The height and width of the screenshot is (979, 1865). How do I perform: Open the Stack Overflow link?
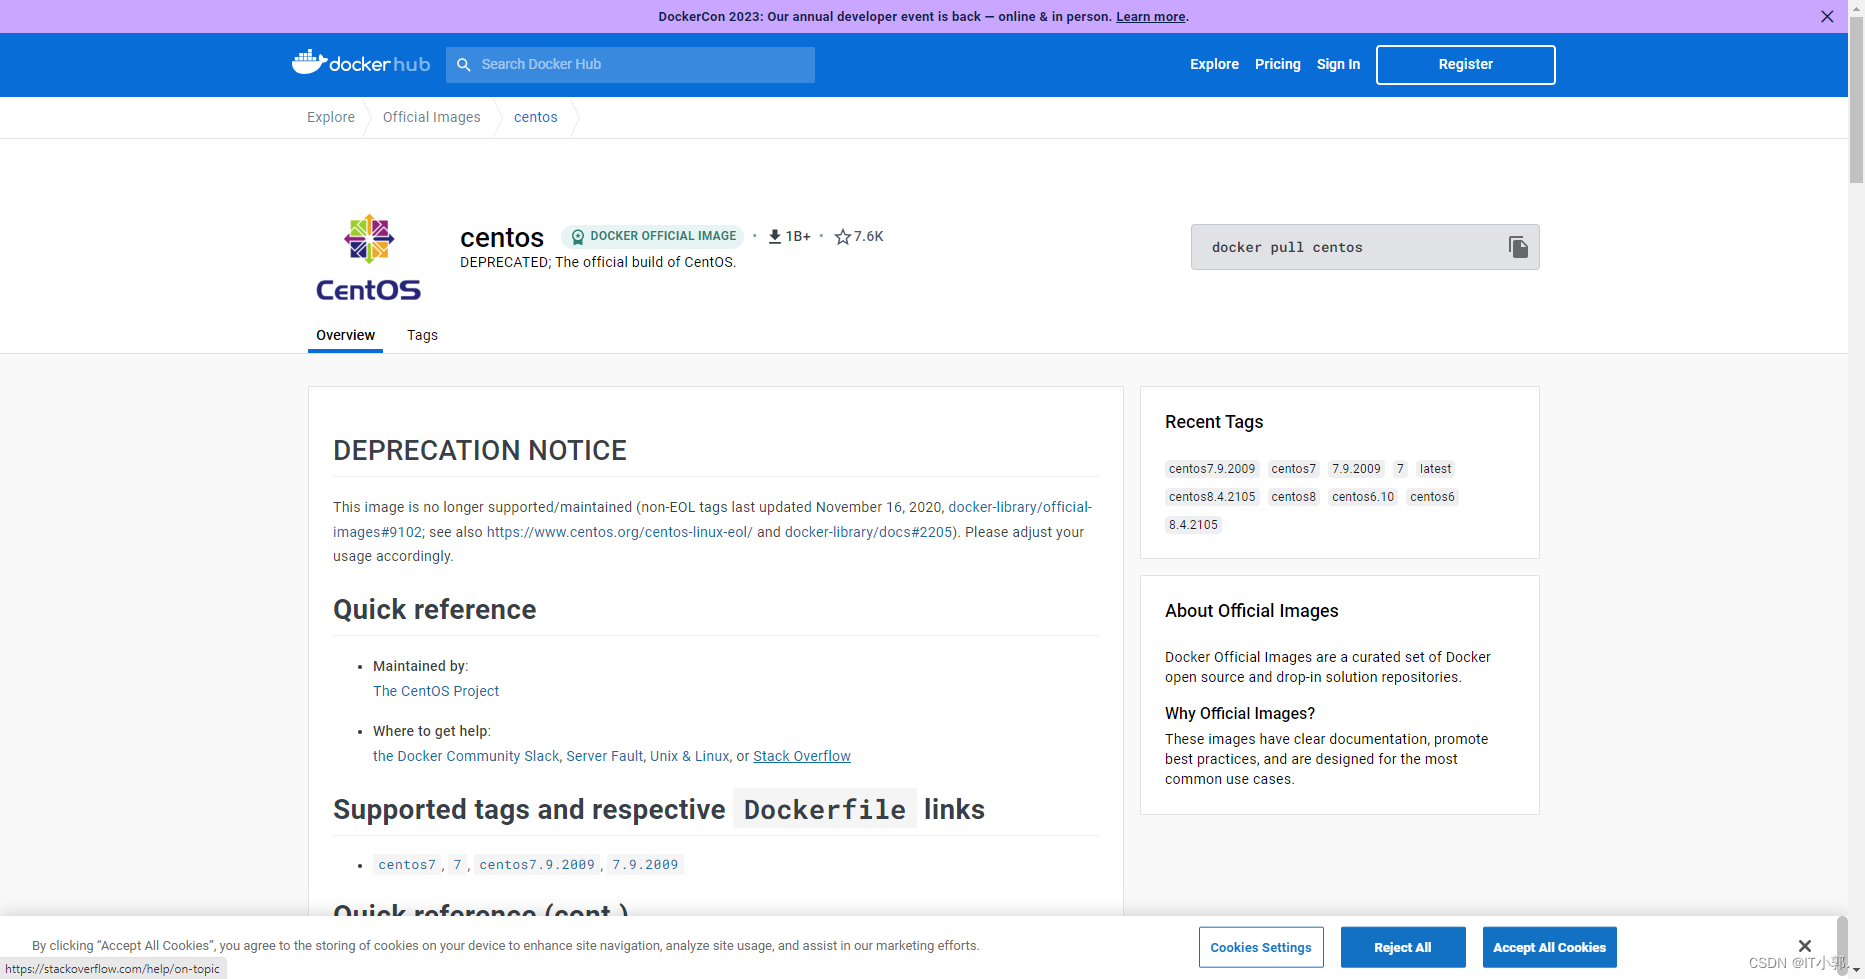(x=802, y=756)
